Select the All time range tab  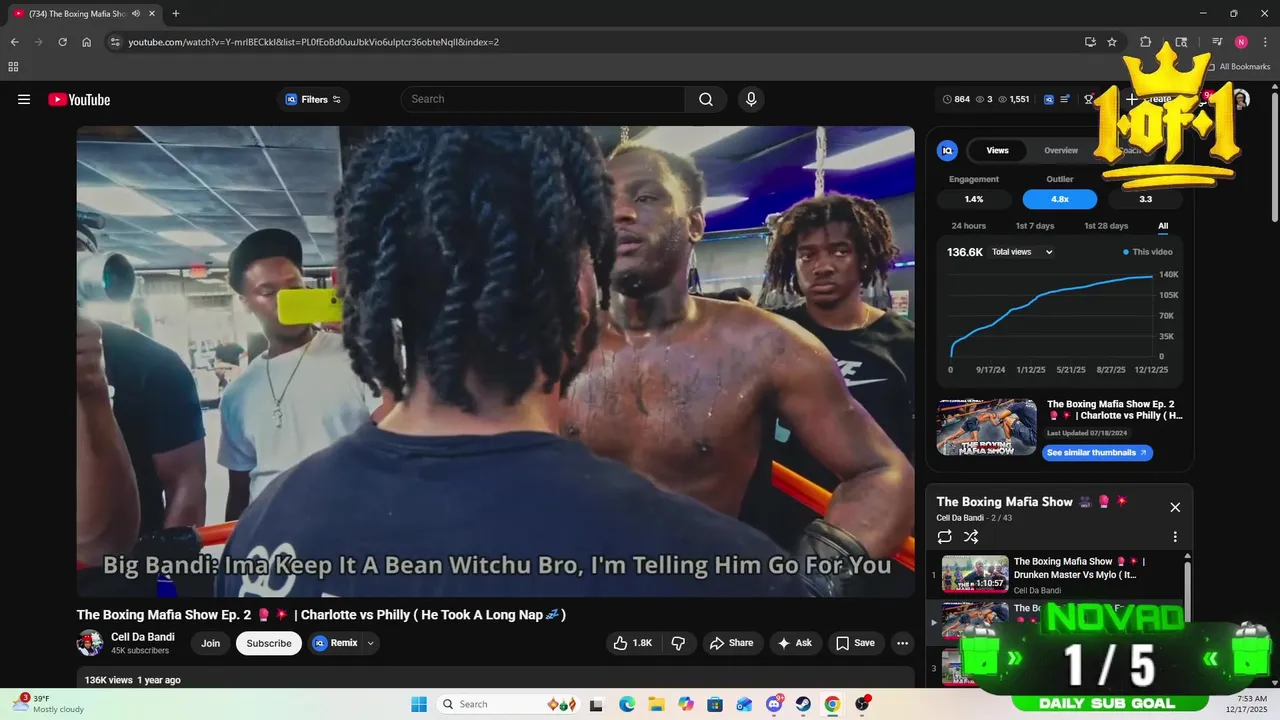pos(1163,226)
